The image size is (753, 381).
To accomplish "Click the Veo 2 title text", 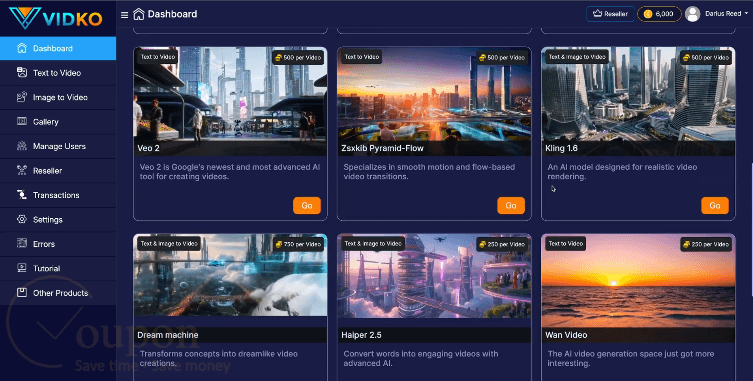I will (x=148, y=148).
